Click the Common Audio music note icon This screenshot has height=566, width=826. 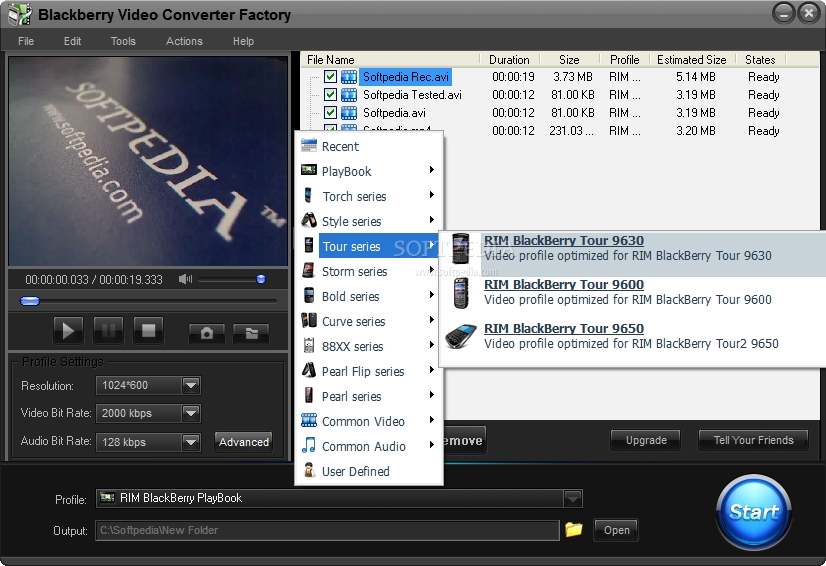click(309, 445)
